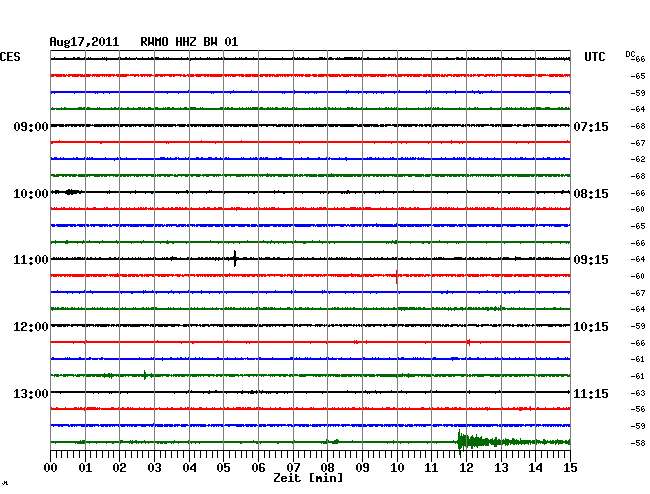Image resolution: width=650 pixels, height=494 pixels.
Task: Click minute 15 on the time axis
Action: click(x=570, y=467)
